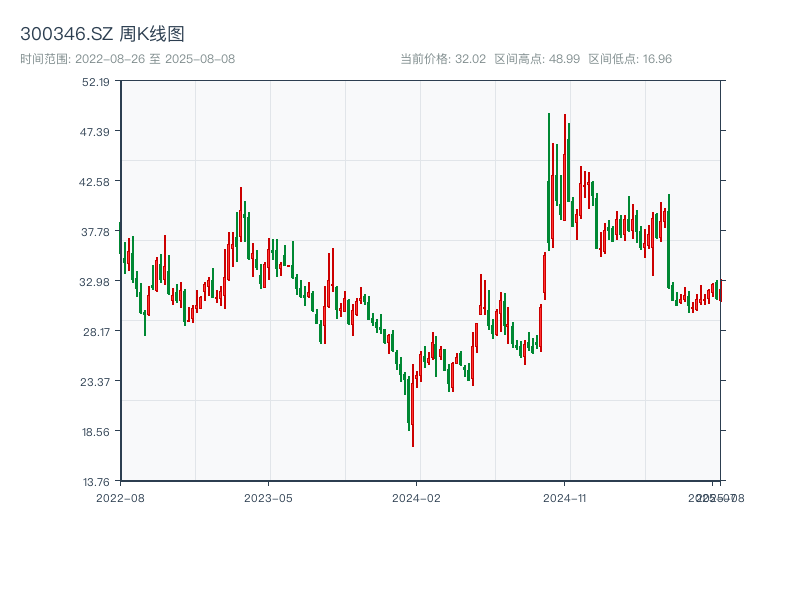Select the 2023-05 x-axis date label
Viewport: 800px width, 600px height.
coord(268,497)
